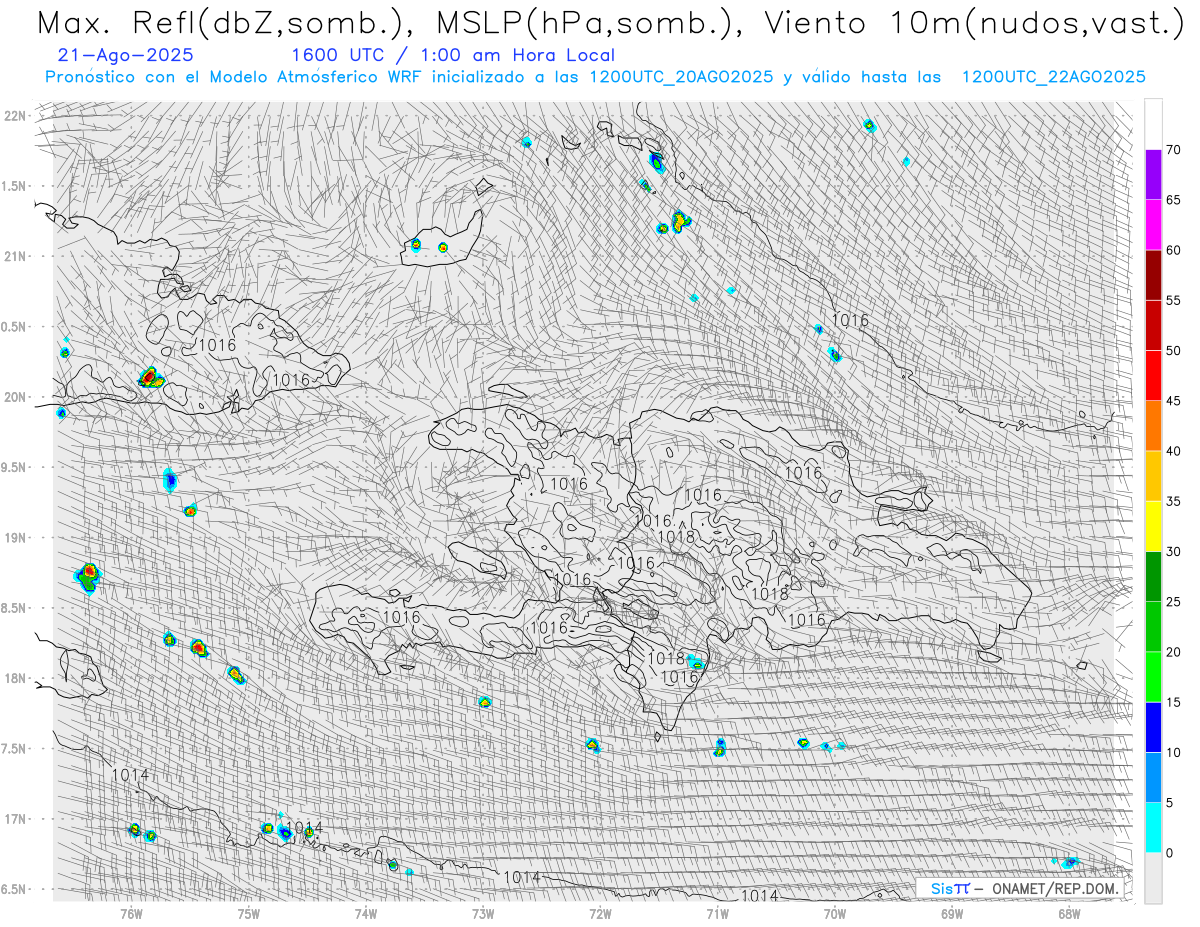Click color bar label "5"
Screen dimensions: 1200x927
(x=1169, y=802)
